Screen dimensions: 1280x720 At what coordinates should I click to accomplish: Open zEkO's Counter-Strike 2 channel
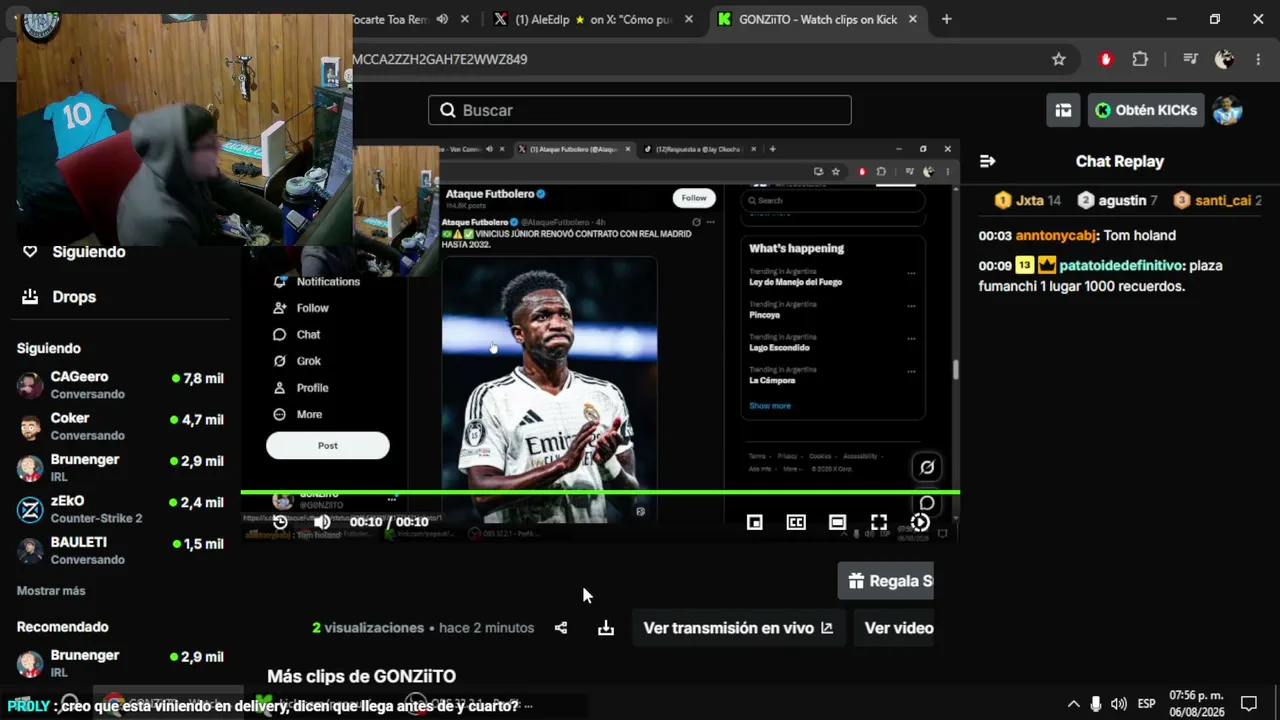pyautogui.click(x=120, y=509)
